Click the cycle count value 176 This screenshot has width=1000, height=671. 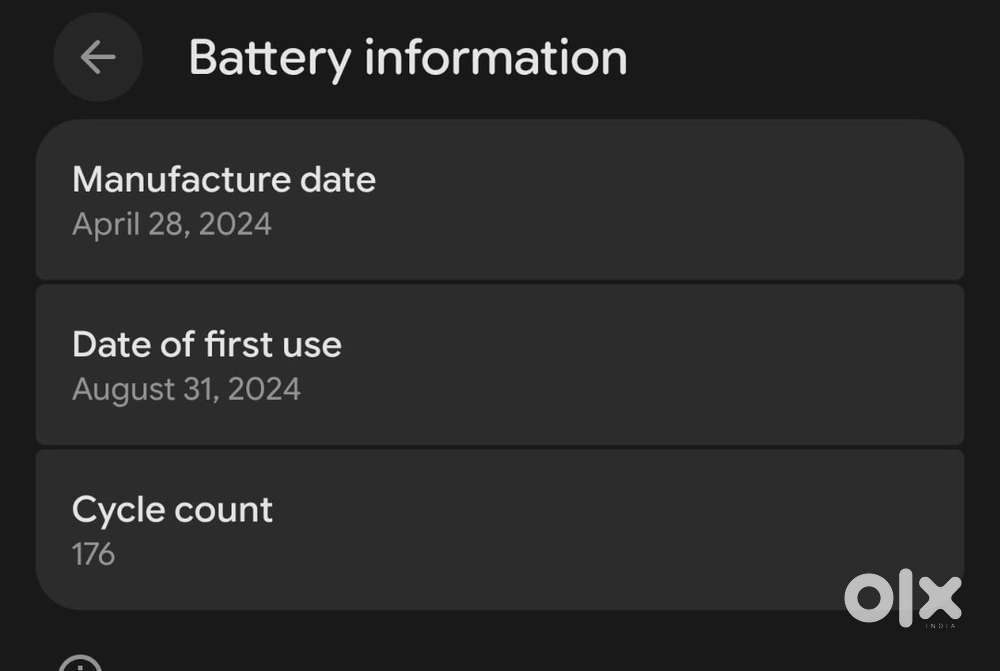[93, 553]
